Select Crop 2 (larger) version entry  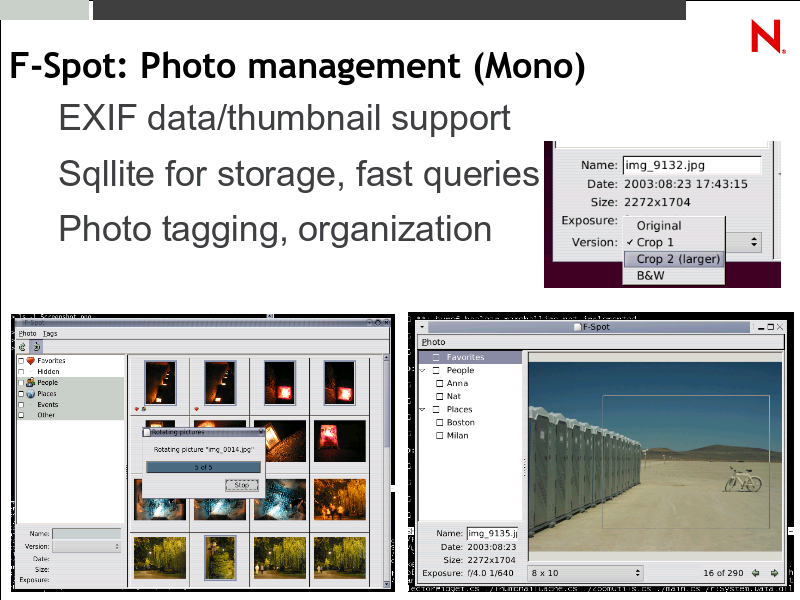pos(673,259)
